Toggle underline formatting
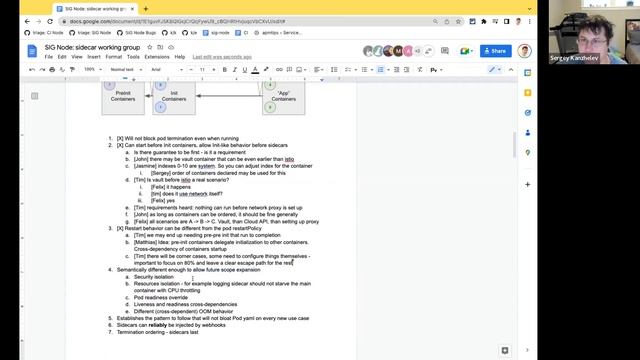This screenshot has height=360, width=640. [244, 70]
